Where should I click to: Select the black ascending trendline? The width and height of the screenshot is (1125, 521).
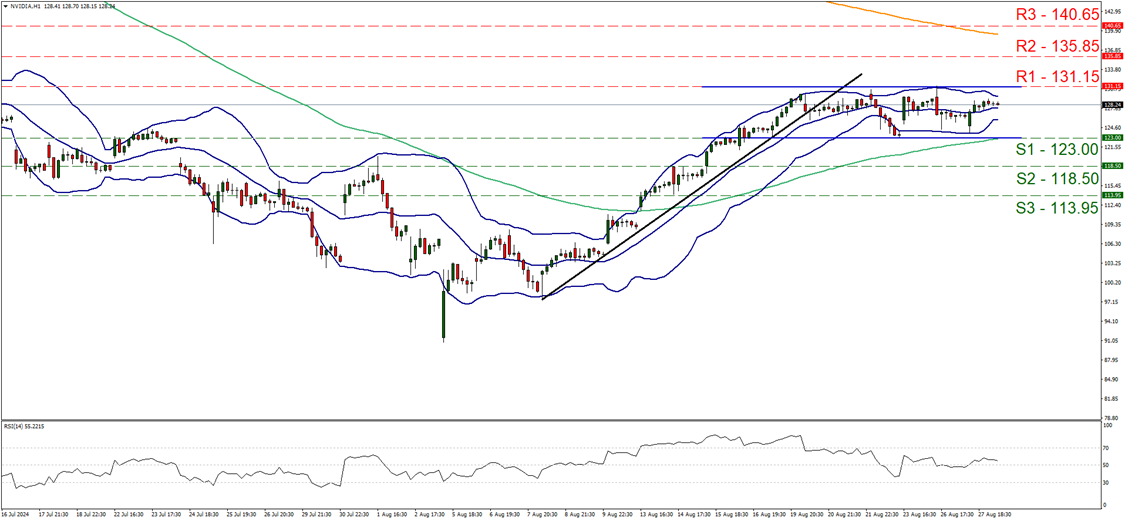[x=700, y=187]
